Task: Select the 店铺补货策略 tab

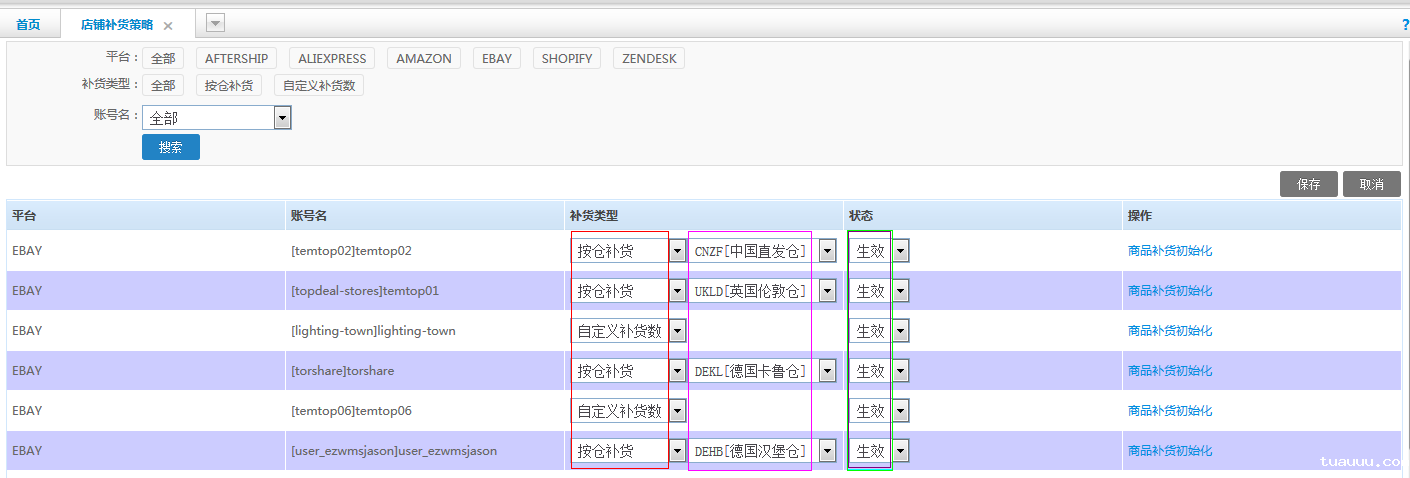Action: 117,25
